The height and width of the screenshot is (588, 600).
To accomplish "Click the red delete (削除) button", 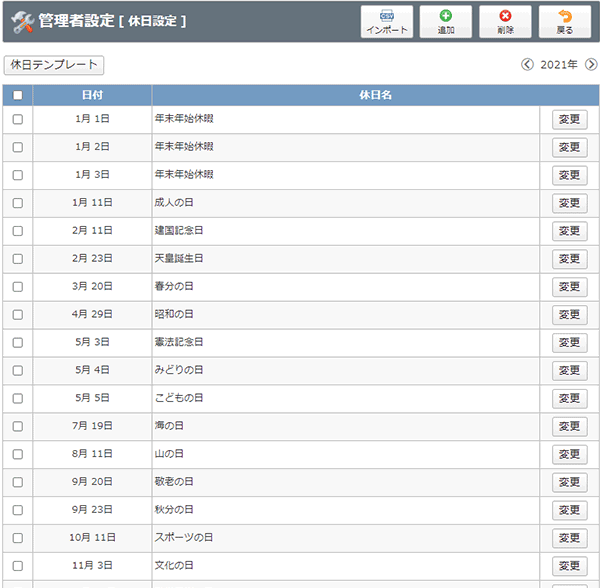I will pos(505,22).
